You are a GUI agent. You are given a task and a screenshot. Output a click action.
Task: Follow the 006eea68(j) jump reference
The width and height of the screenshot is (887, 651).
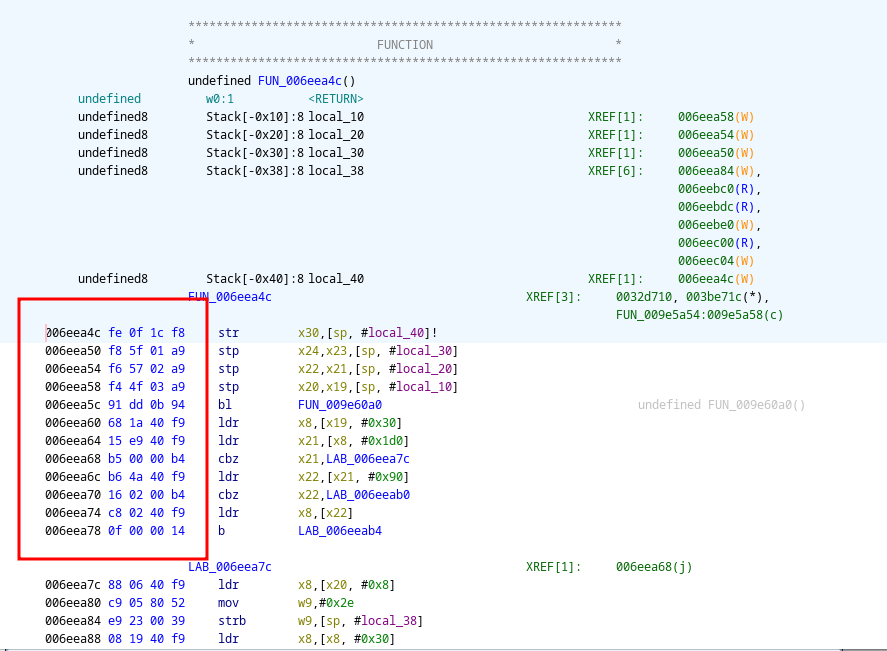point(654,567)
